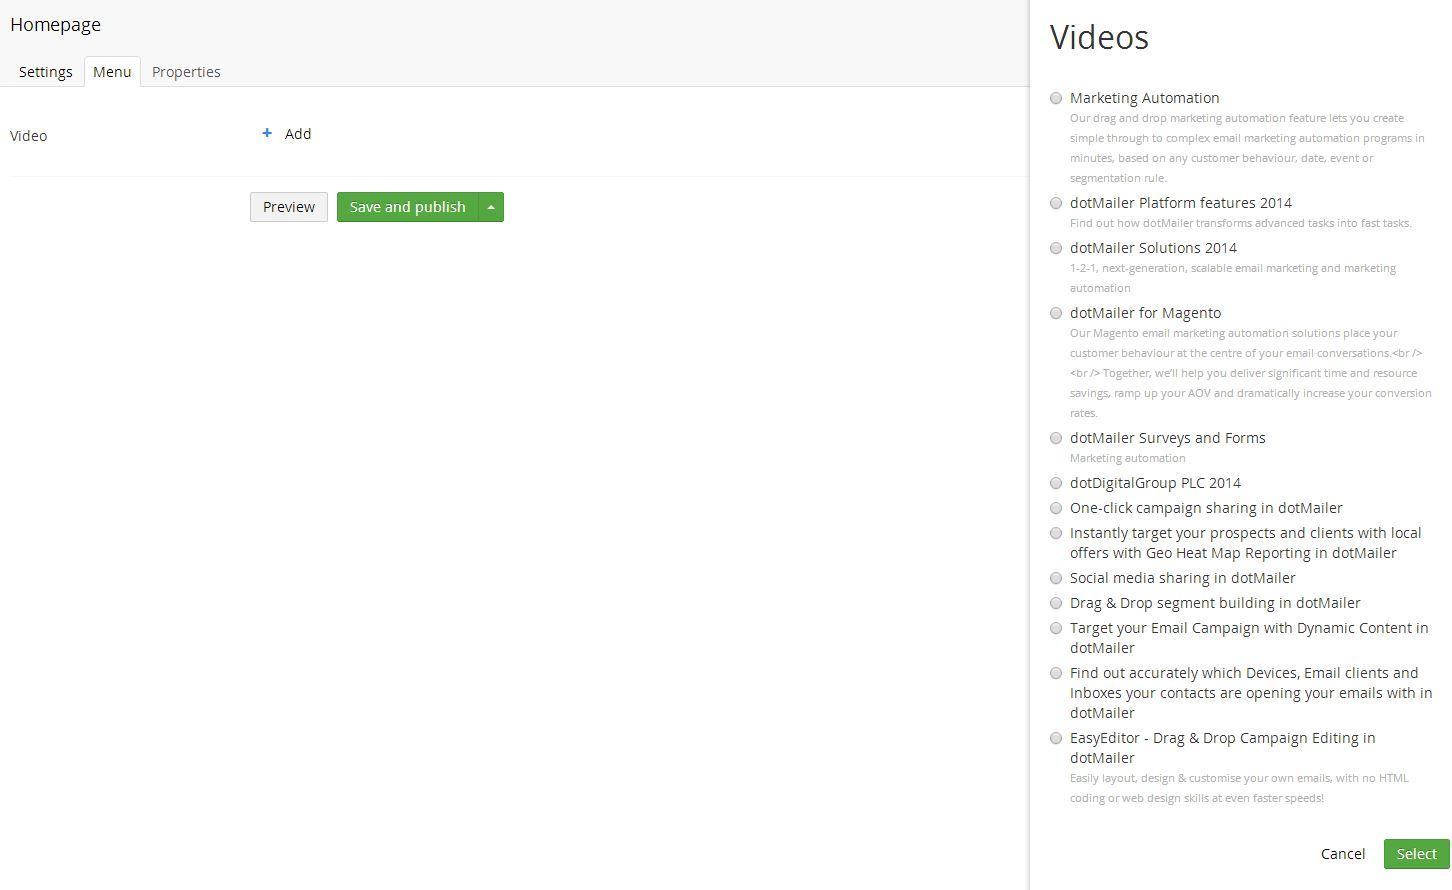Click the Videos panel heading
Image resolution: width=1452 pixels, height=890 pixels.
(x=1099, y=37)
